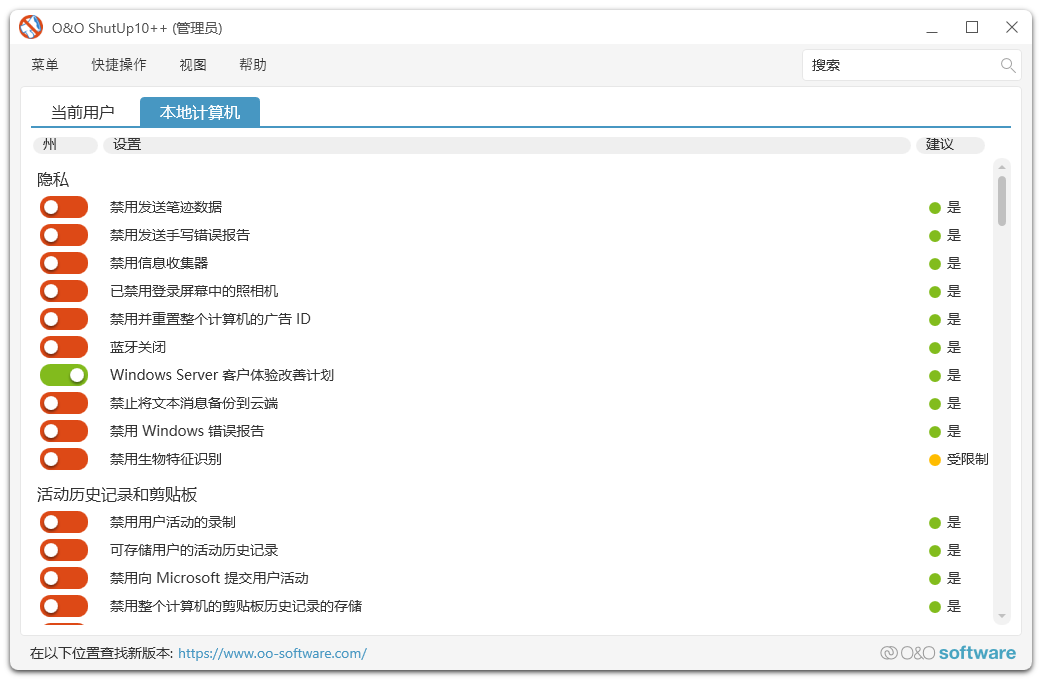
Task: Enable the 禁用发送笔迹数据 toggle
Action: 64,208
